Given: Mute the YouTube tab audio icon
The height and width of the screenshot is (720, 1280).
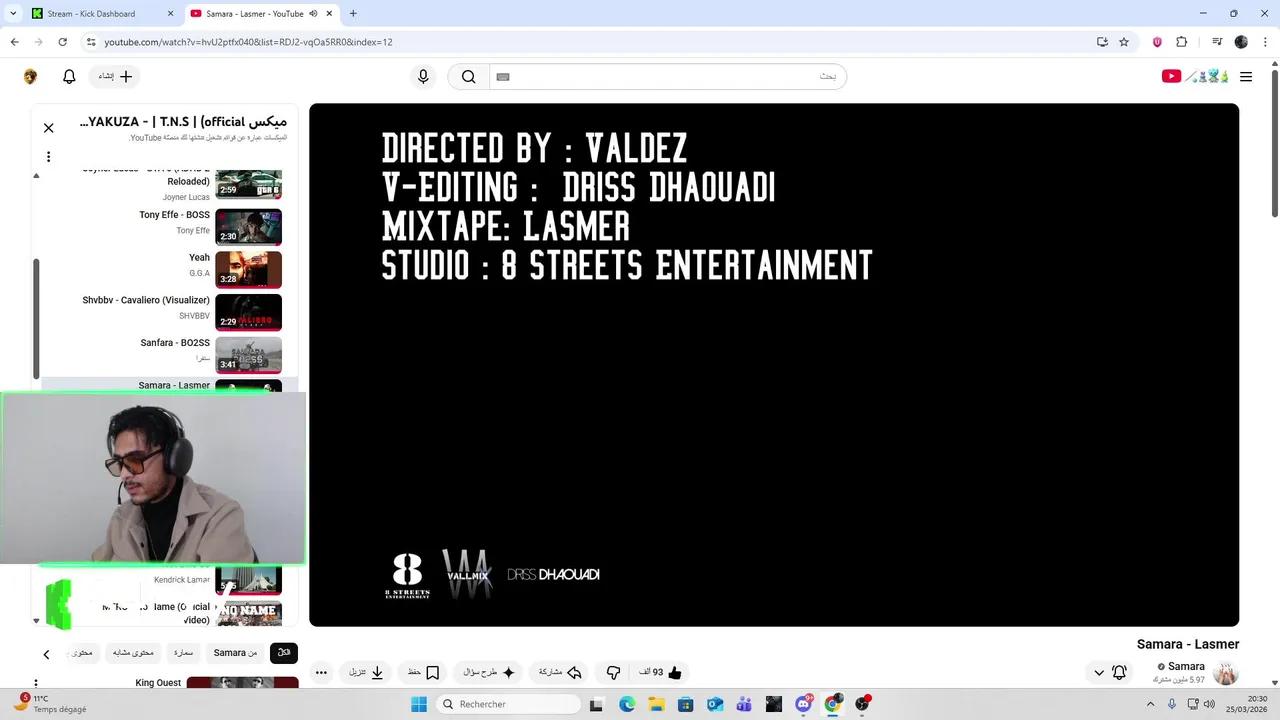Looking at the screenshot, I should coord(313,14).
